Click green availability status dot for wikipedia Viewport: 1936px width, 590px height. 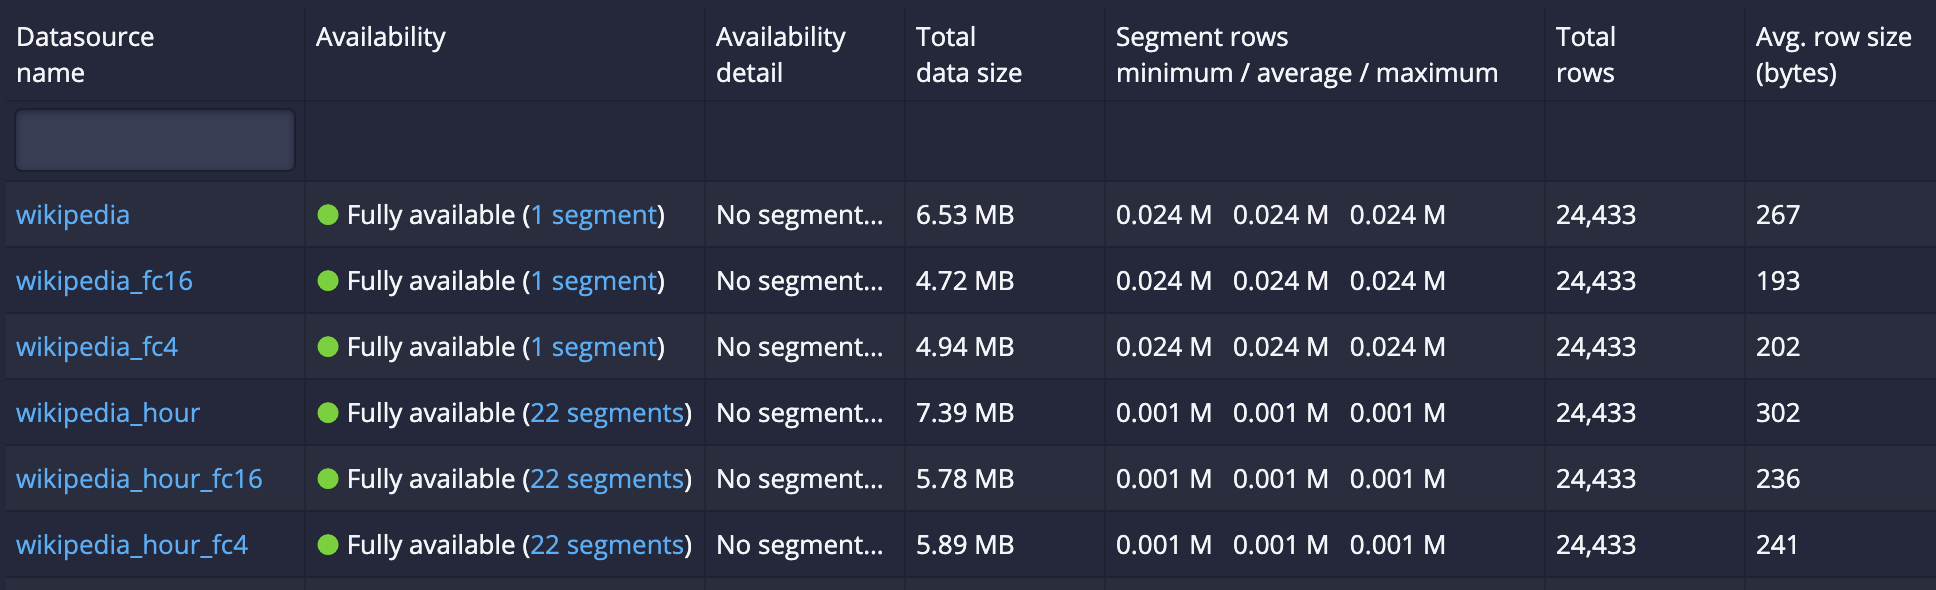pyautogui.click(x=328, y=215)
